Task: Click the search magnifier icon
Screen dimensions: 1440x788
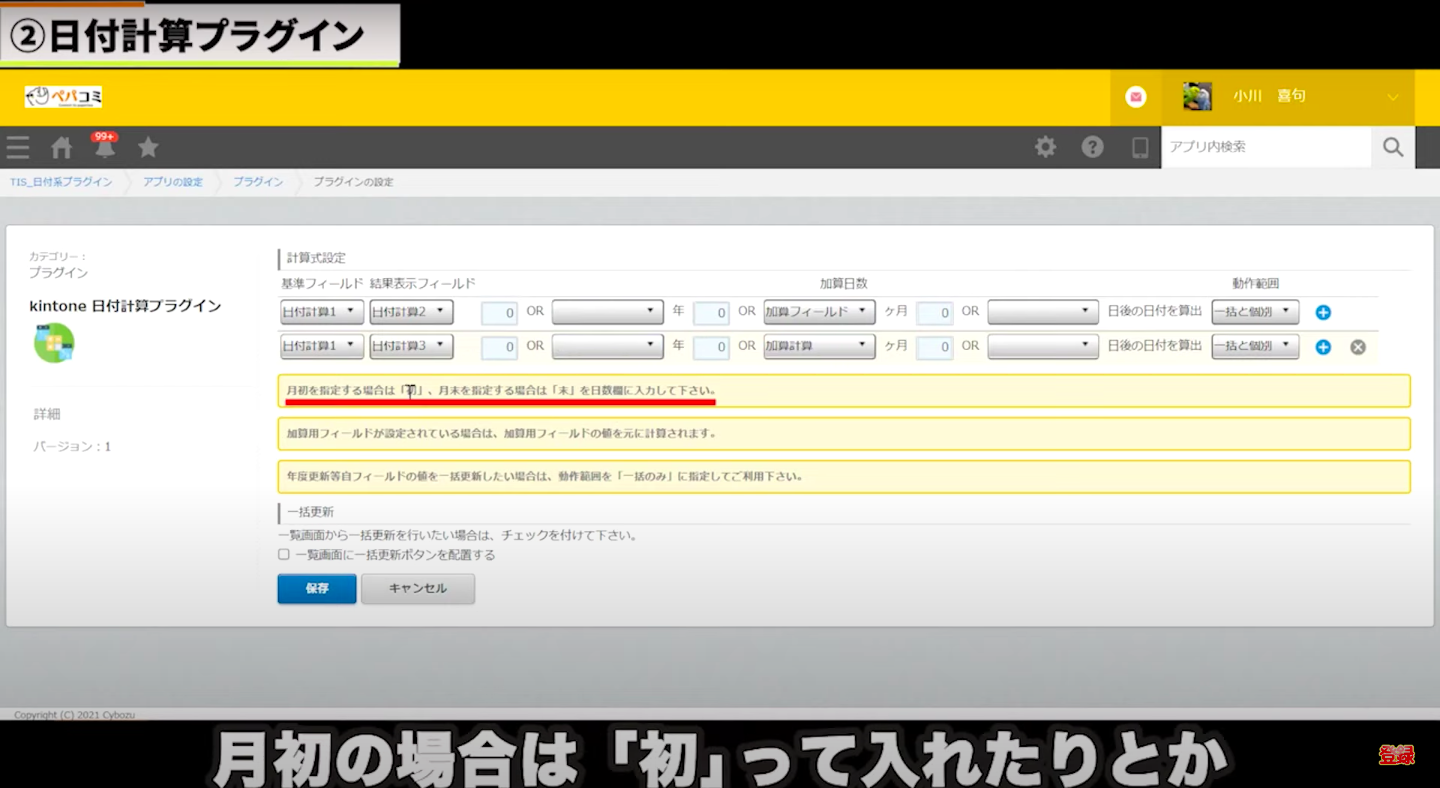Action: click(1393, 148)
